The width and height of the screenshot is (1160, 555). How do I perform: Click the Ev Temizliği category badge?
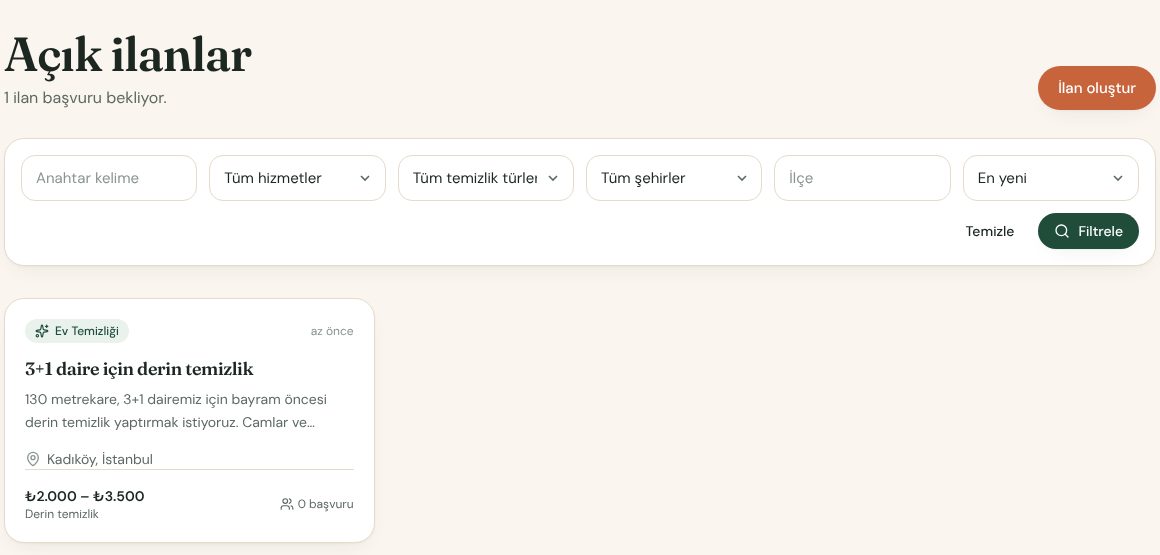click(x=77, y=331)
